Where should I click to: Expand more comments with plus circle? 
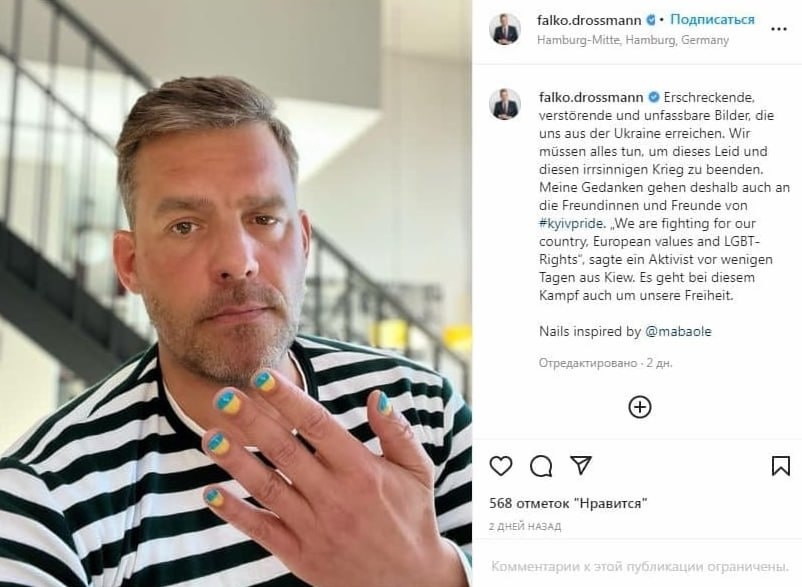click(639, 408)
